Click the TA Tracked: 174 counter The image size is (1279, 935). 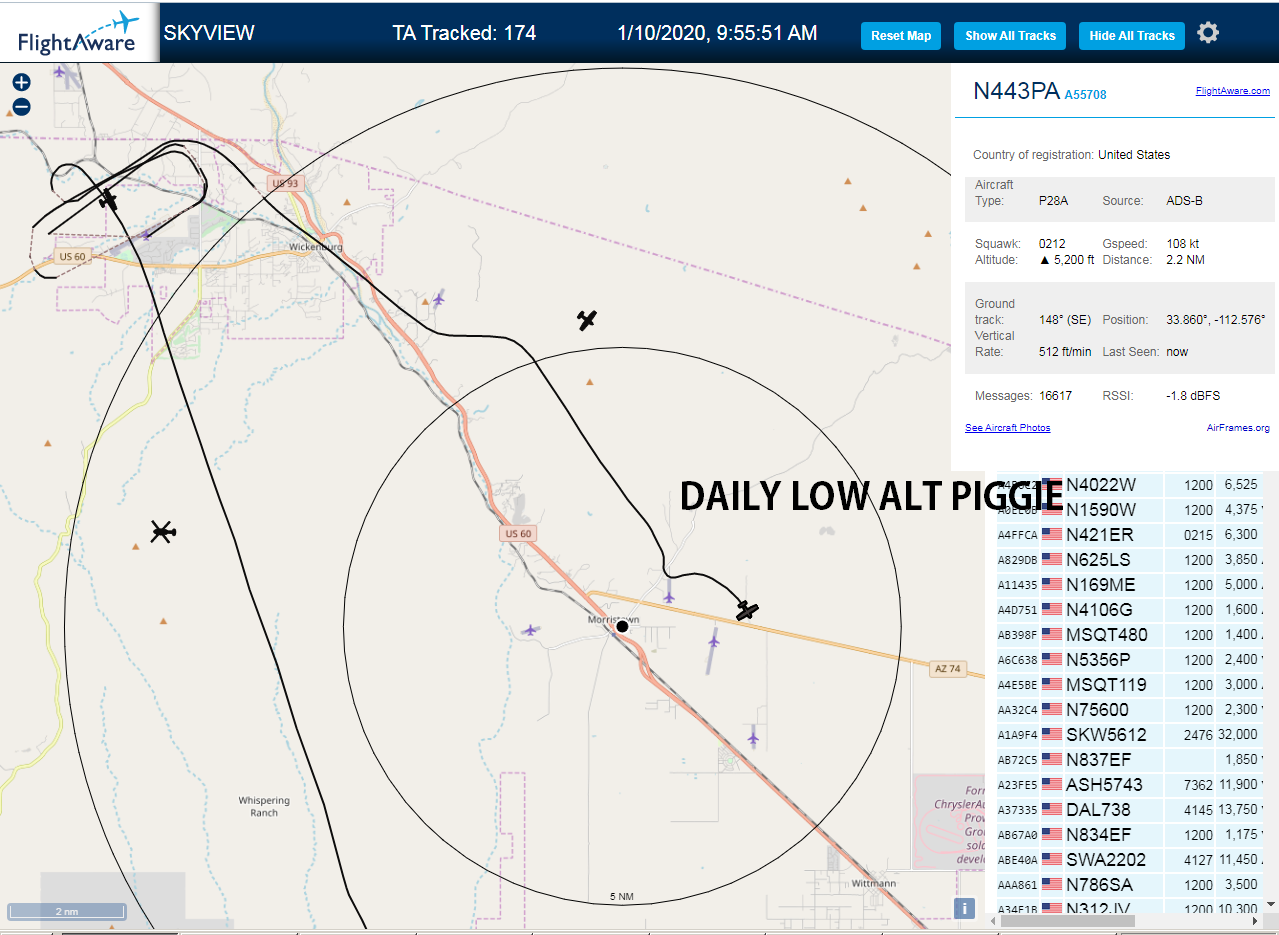click(464, 33)
